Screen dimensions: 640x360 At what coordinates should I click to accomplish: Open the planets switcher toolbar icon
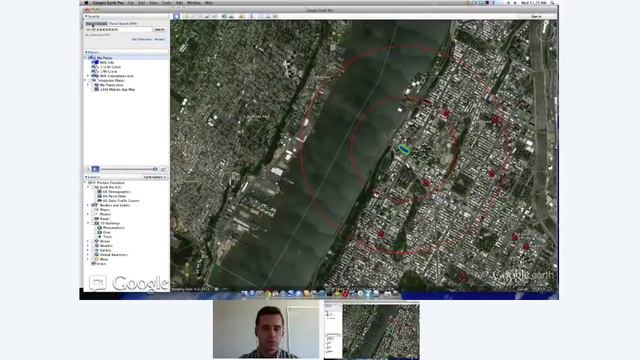(x=241, y=16)
